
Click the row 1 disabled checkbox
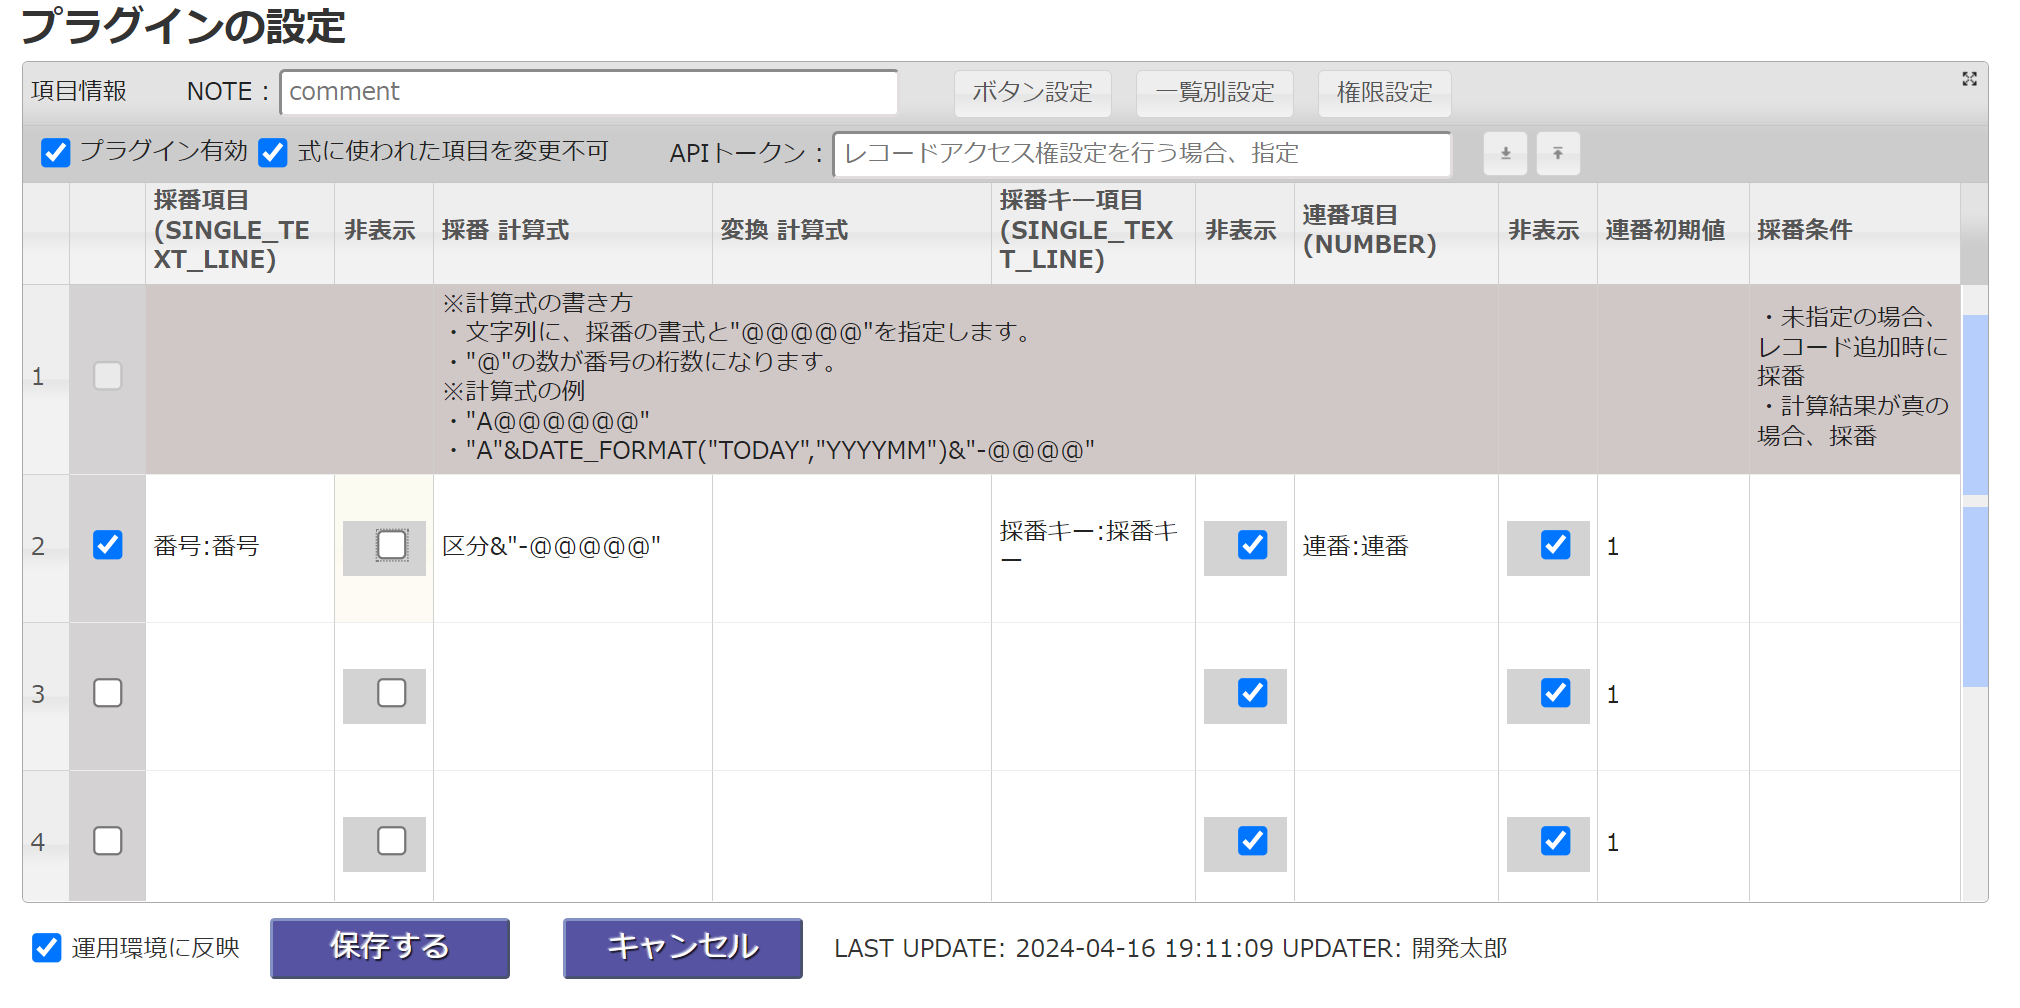(108, 376)
